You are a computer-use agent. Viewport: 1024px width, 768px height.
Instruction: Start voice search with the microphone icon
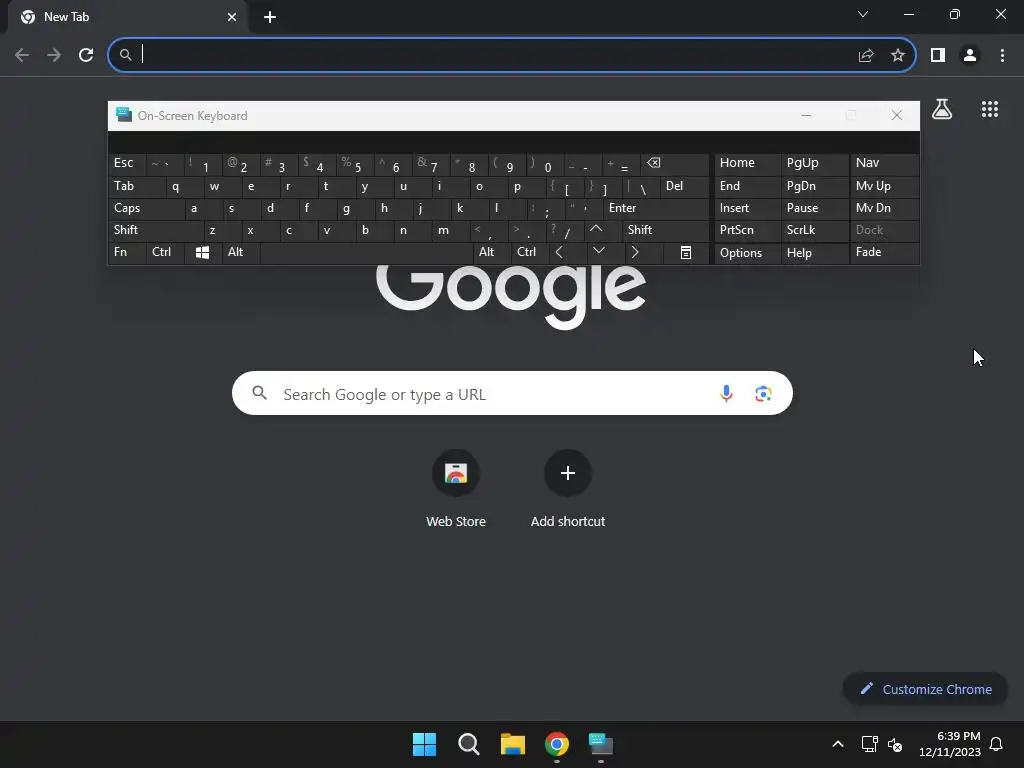point(726,394)
